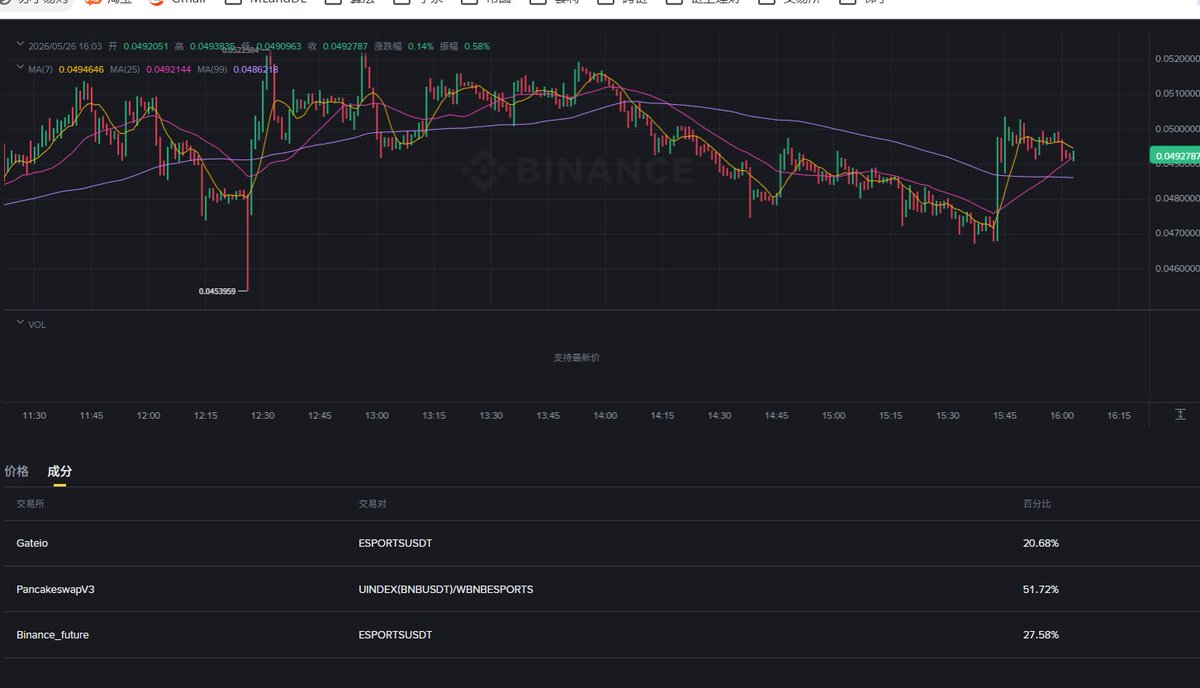Click the 0.0470000 price axis label

[x=1177, y=233]
